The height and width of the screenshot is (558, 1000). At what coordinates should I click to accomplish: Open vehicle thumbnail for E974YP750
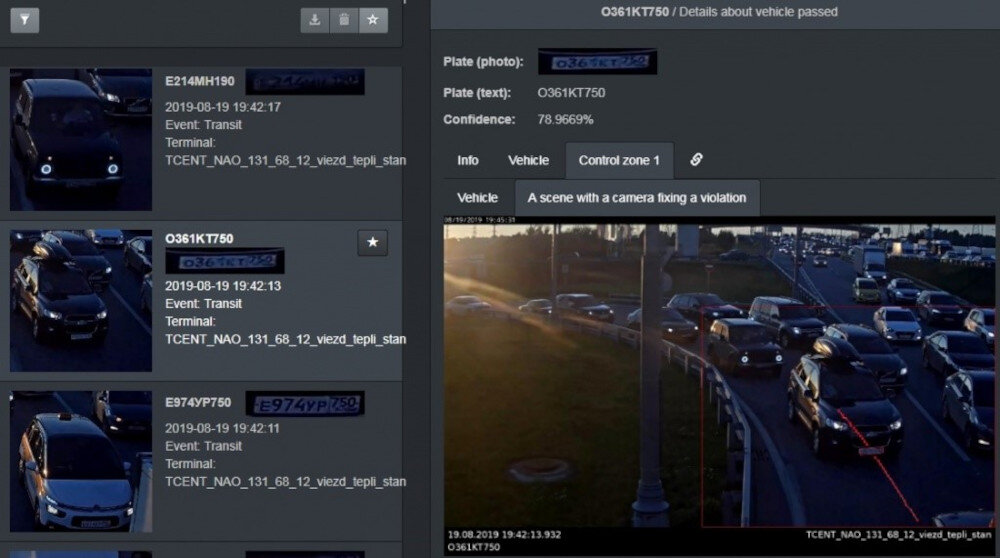pos(81,462)
